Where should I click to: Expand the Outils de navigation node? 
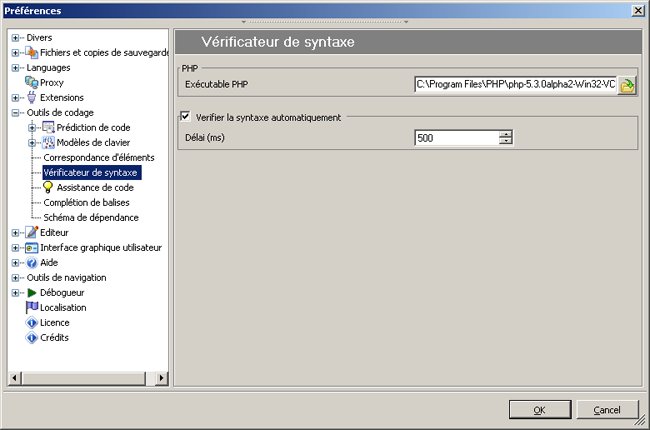(x=16, y=277)
